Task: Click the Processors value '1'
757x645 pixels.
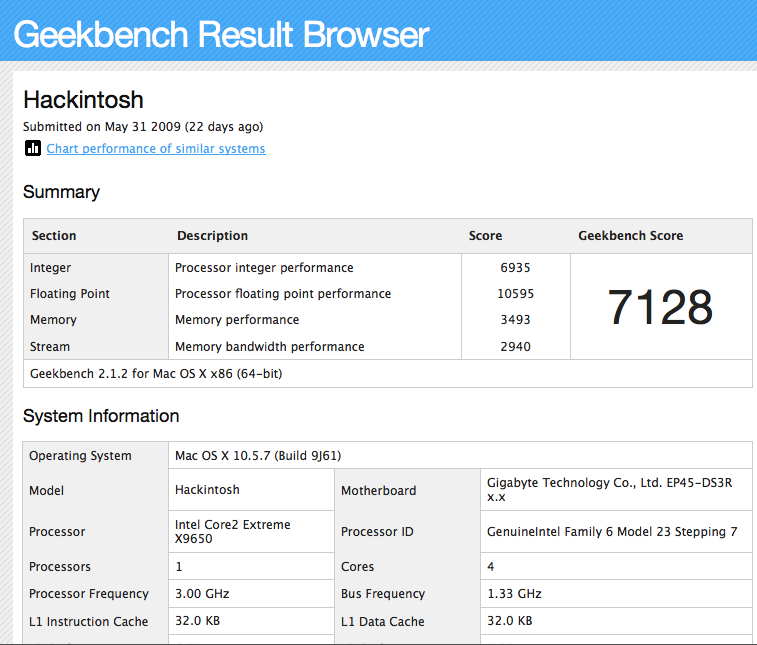Action: point(179,566)
